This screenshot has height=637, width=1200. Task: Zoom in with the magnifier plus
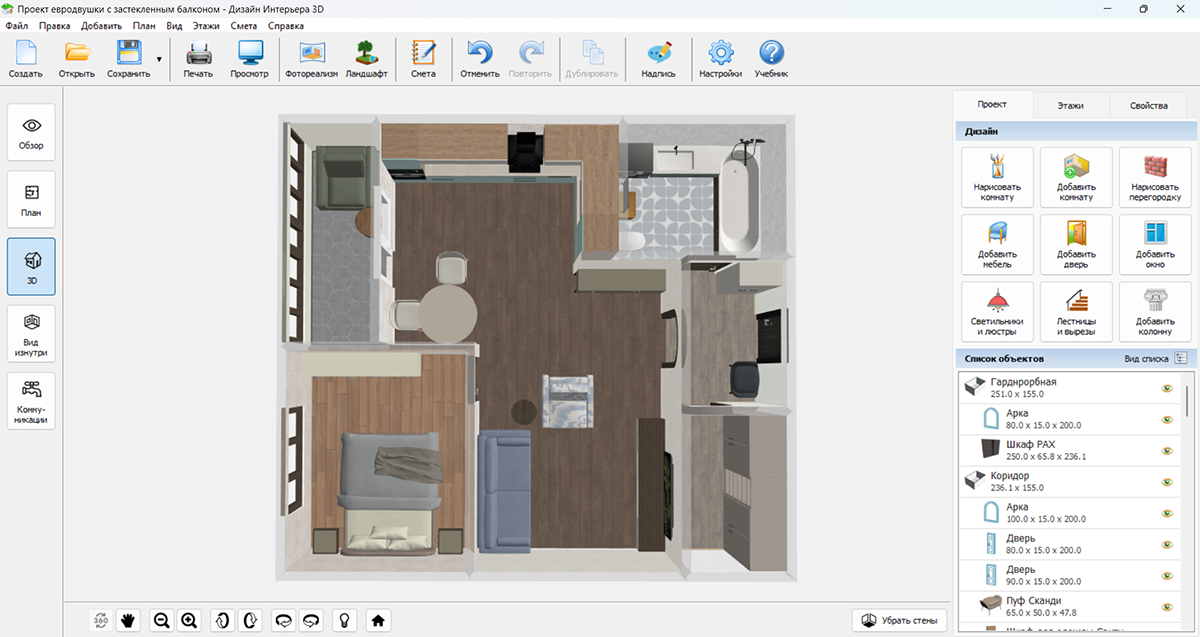tap(189, 620)
